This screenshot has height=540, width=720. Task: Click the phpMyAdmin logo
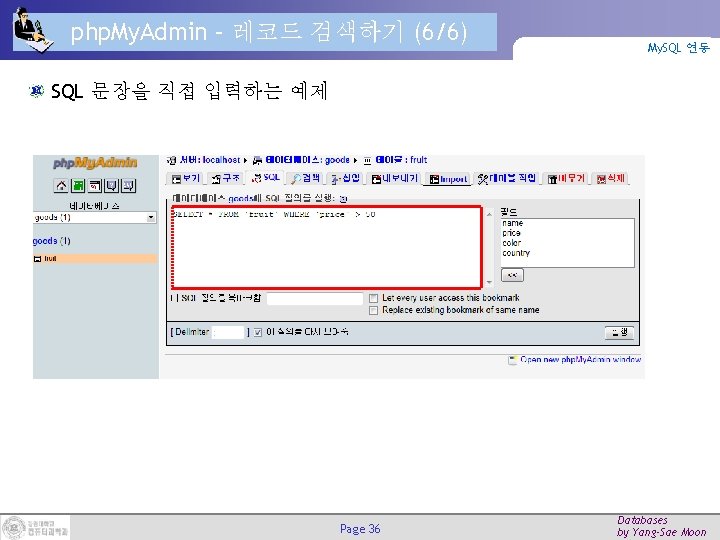pos(95,163)
